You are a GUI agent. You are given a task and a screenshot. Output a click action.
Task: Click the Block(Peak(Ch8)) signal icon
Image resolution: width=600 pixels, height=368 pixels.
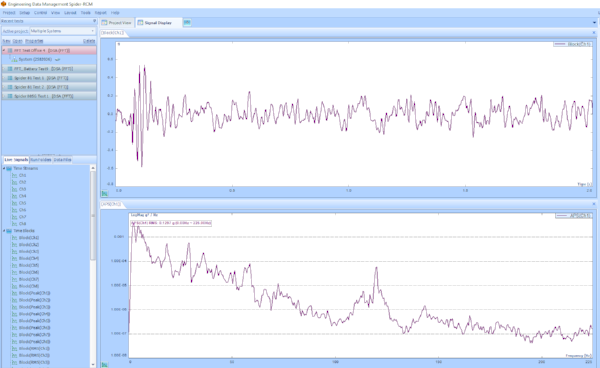15,342
